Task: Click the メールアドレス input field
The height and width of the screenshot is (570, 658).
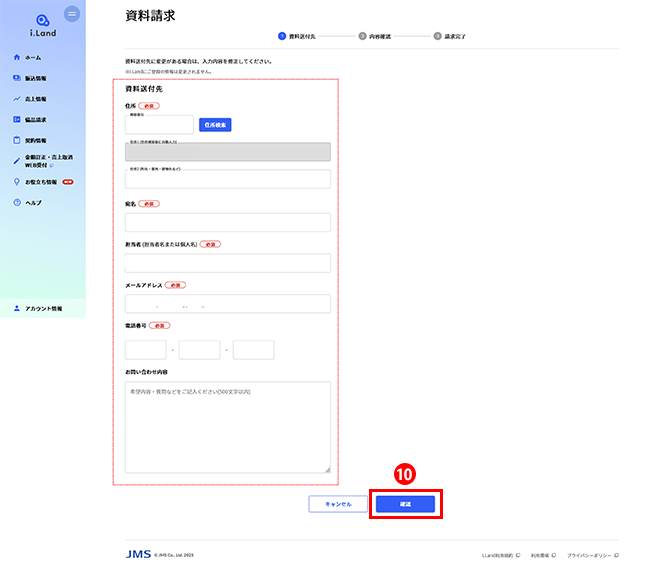Action: coord(227,304)
